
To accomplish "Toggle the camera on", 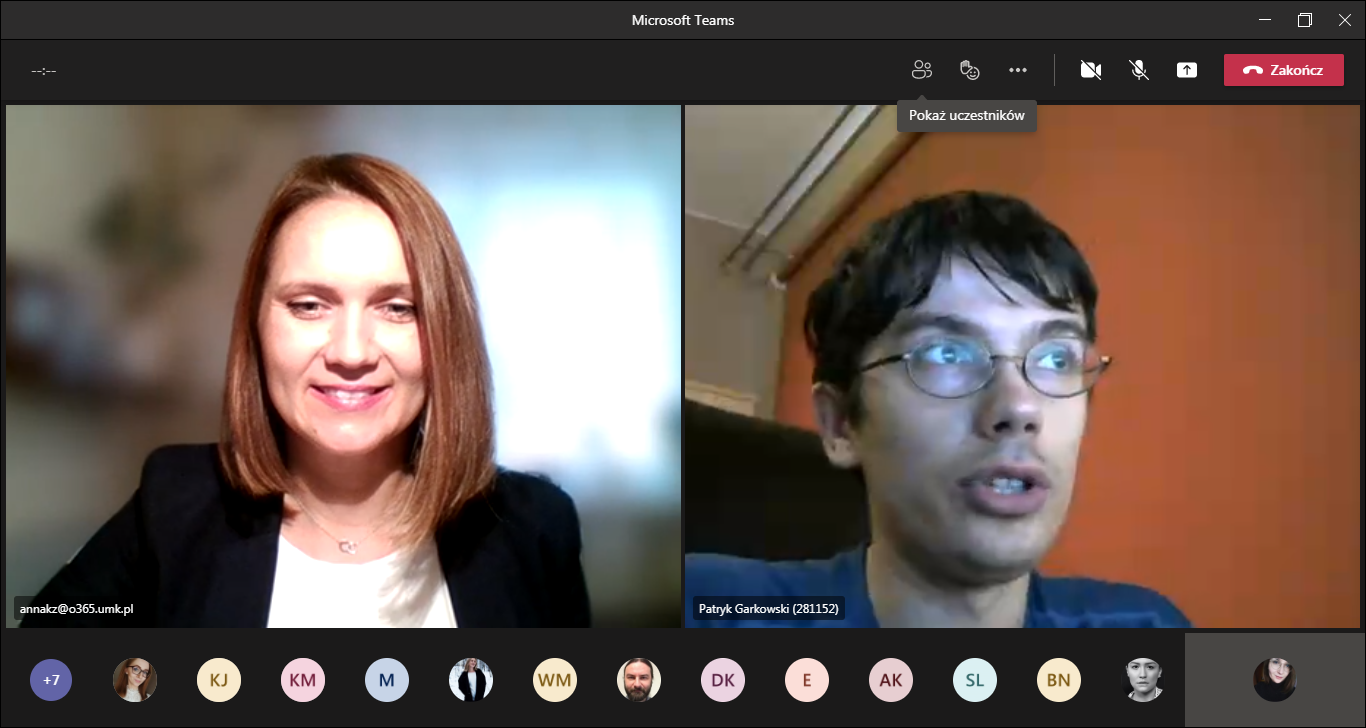I will (x=1091, y=70).
